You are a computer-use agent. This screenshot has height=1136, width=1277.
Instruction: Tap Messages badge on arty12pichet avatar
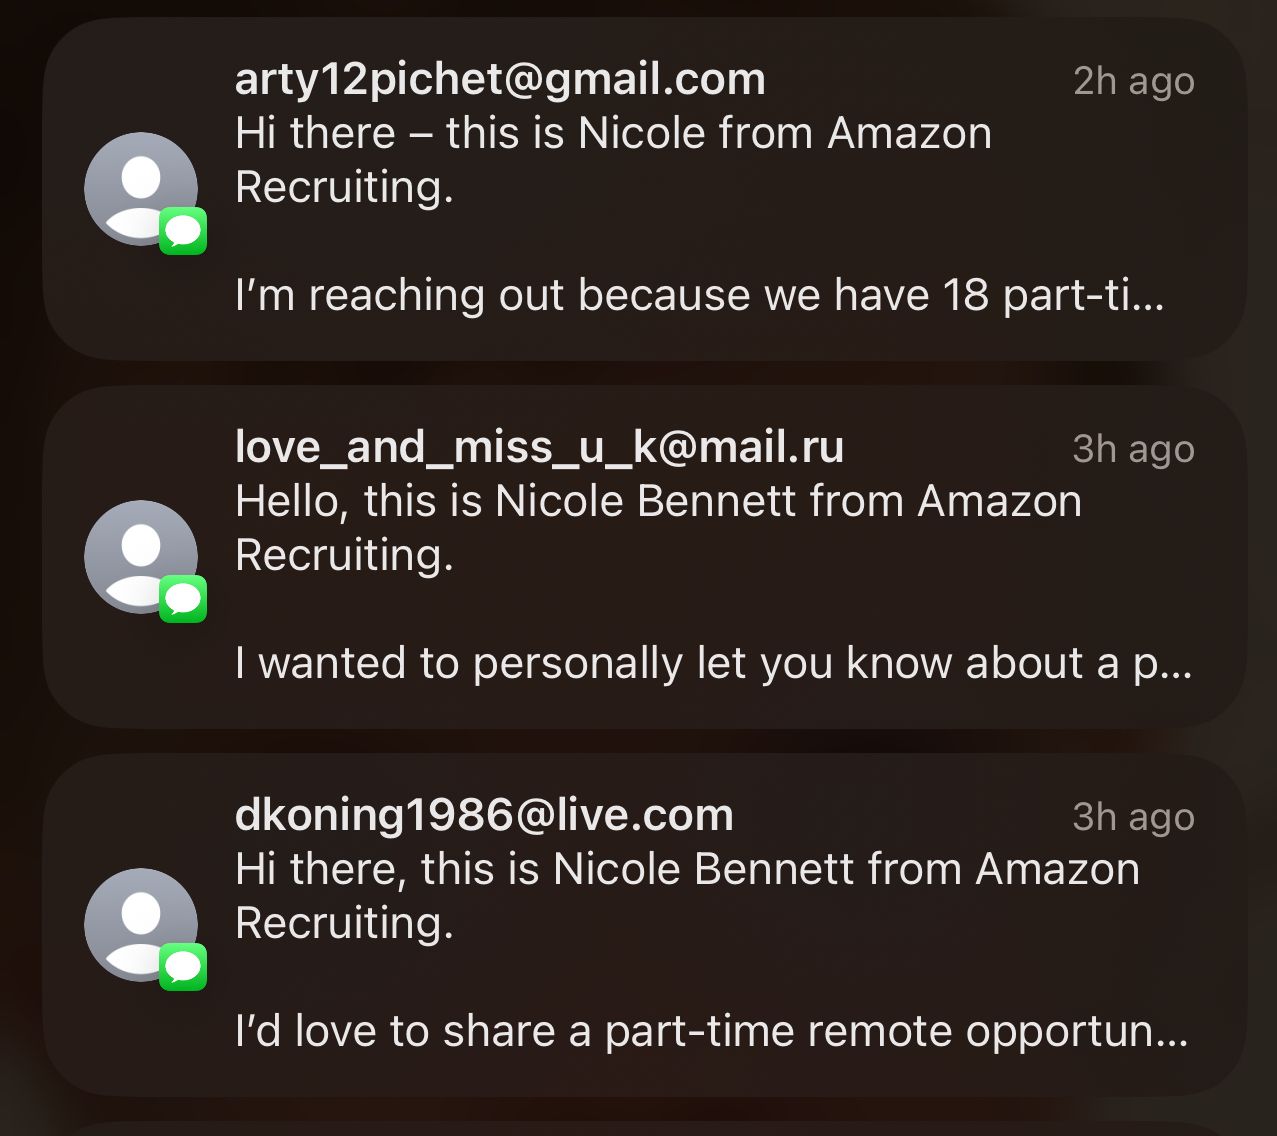(x=183, y=232)
